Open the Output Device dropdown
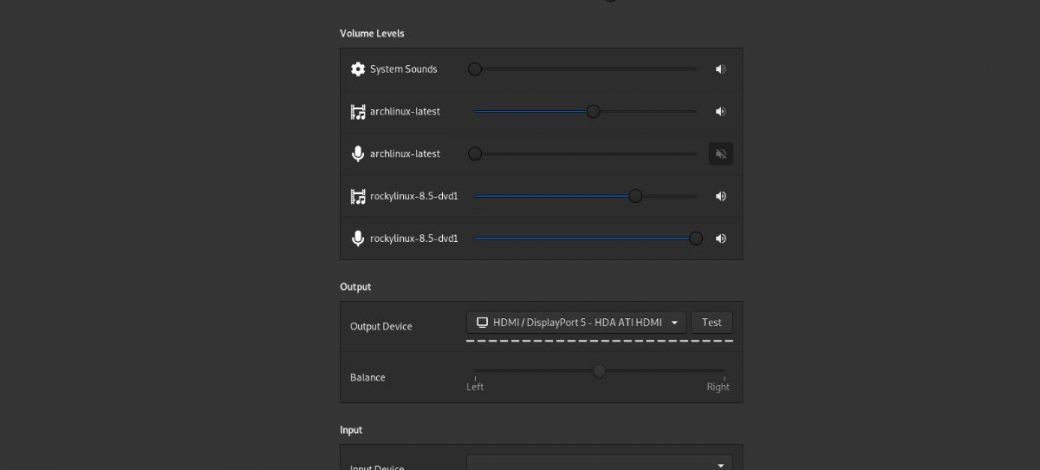The height and width of the screenshot is (470, 1040). coord(576,322)
